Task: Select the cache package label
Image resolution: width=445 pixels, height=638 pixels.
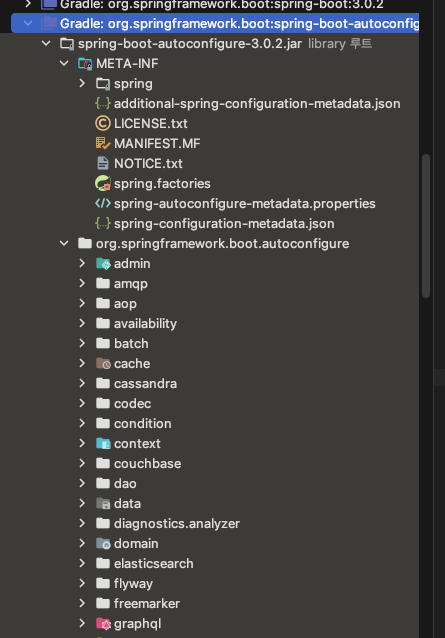Action: 132,364
